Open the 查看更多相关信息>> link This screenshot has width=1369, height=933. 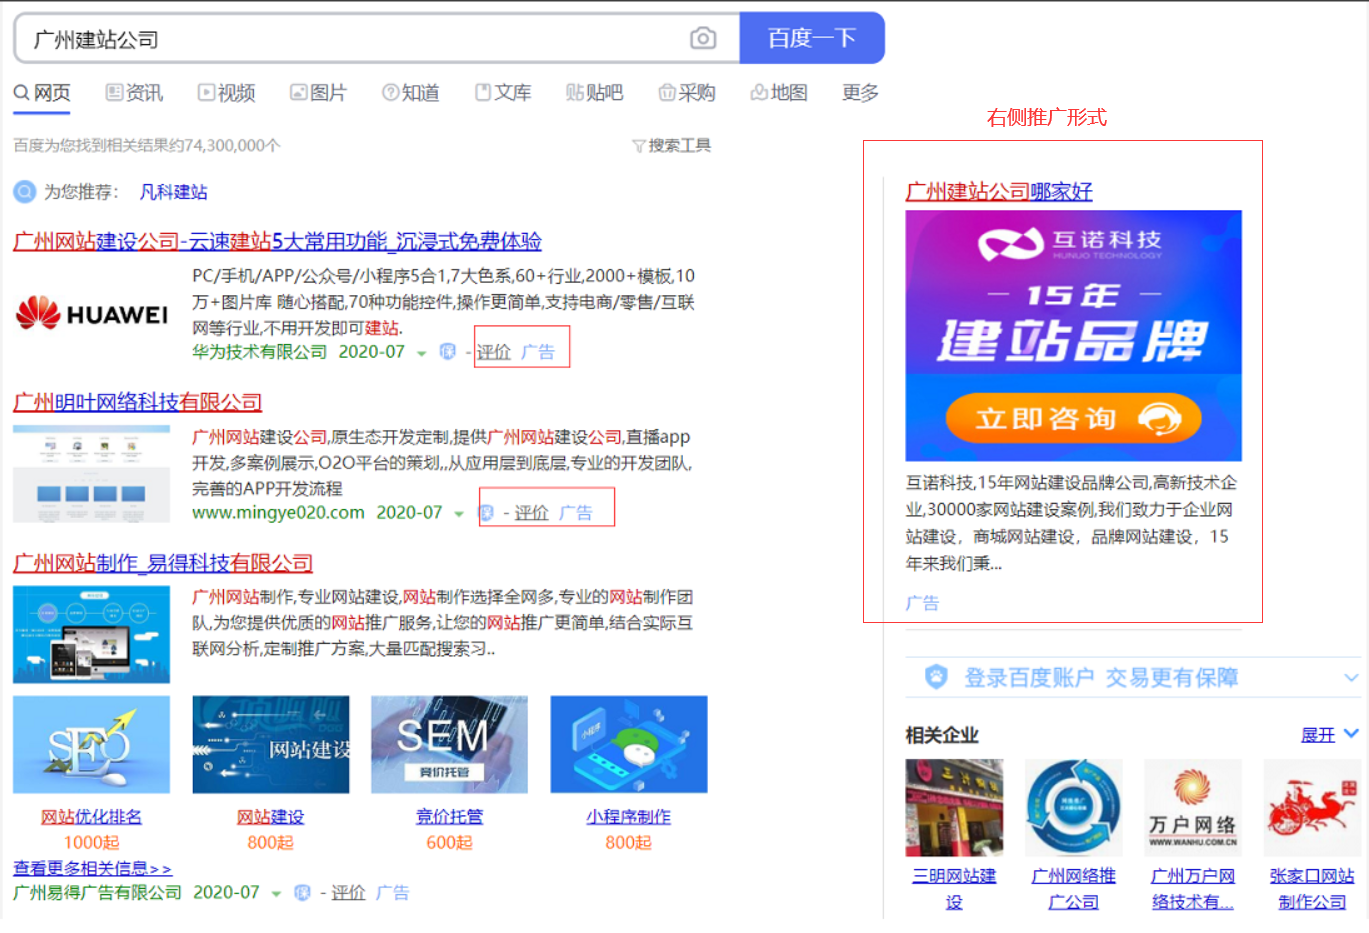(92, 868)
